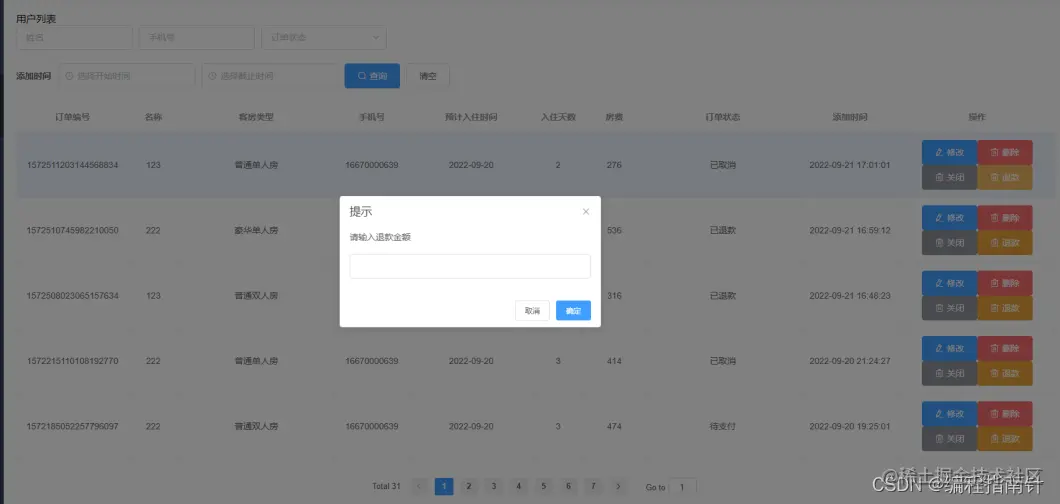This screenshot has height=504, width=1060.
Task: Click the 豪华单人房 room type cell
Action: pos(256,230)
